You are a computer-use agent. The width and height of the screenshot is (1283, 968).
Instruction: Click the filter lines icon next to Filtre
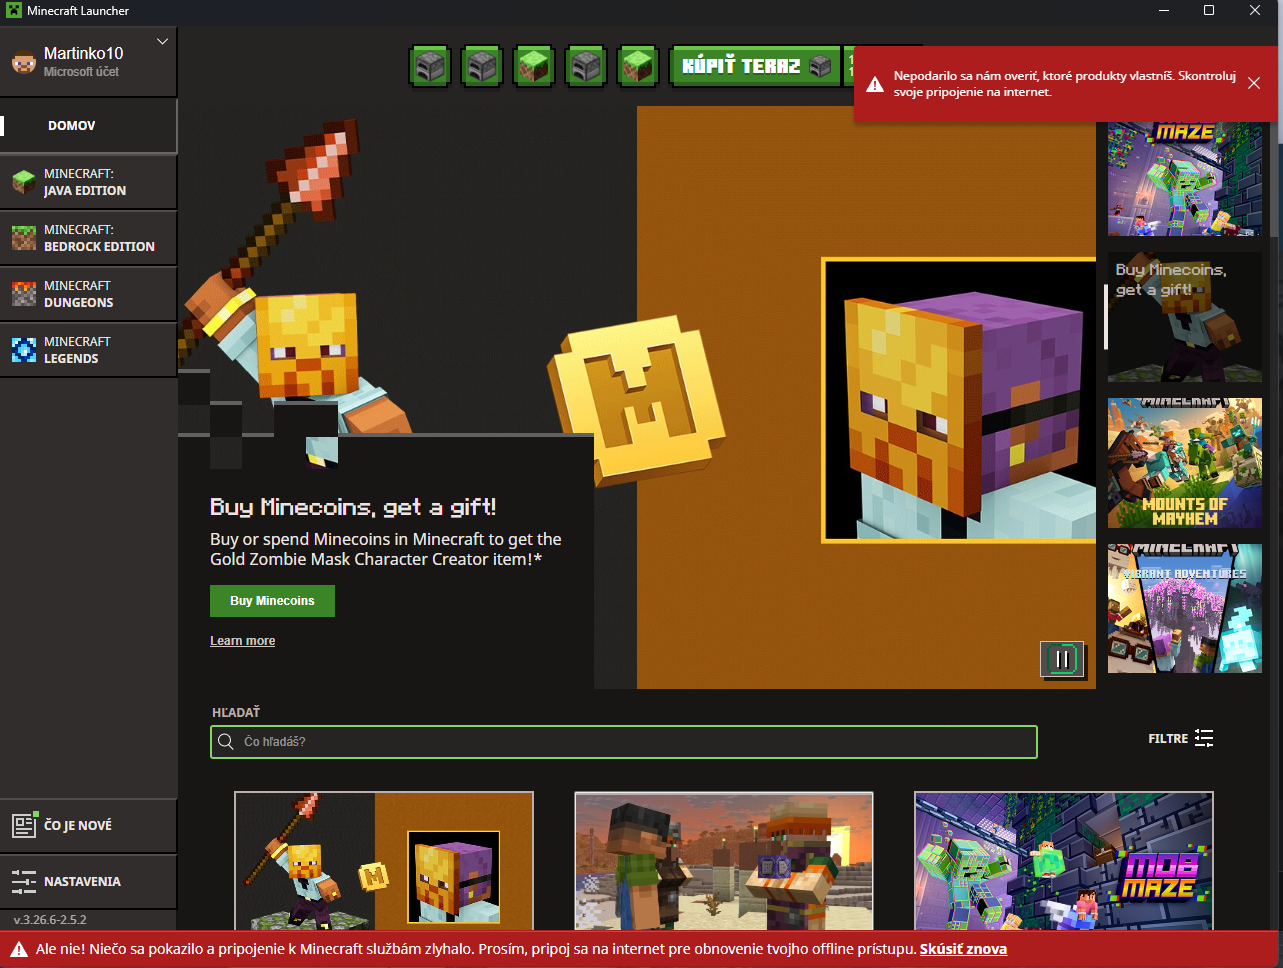coord(1204,738)
